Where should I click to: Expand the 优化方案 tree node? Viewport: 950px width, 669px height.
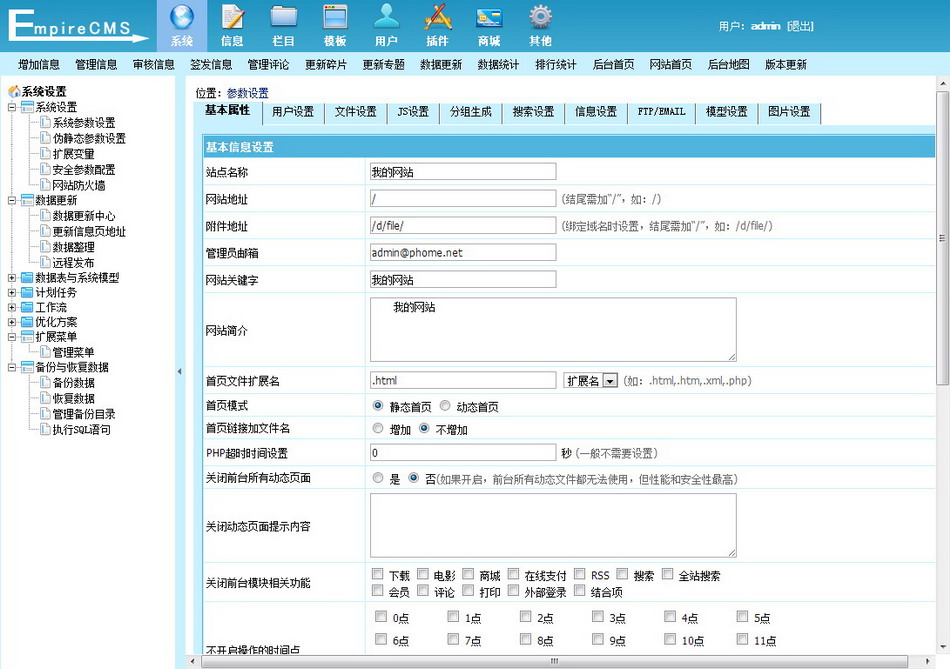[x=12, y=322]
